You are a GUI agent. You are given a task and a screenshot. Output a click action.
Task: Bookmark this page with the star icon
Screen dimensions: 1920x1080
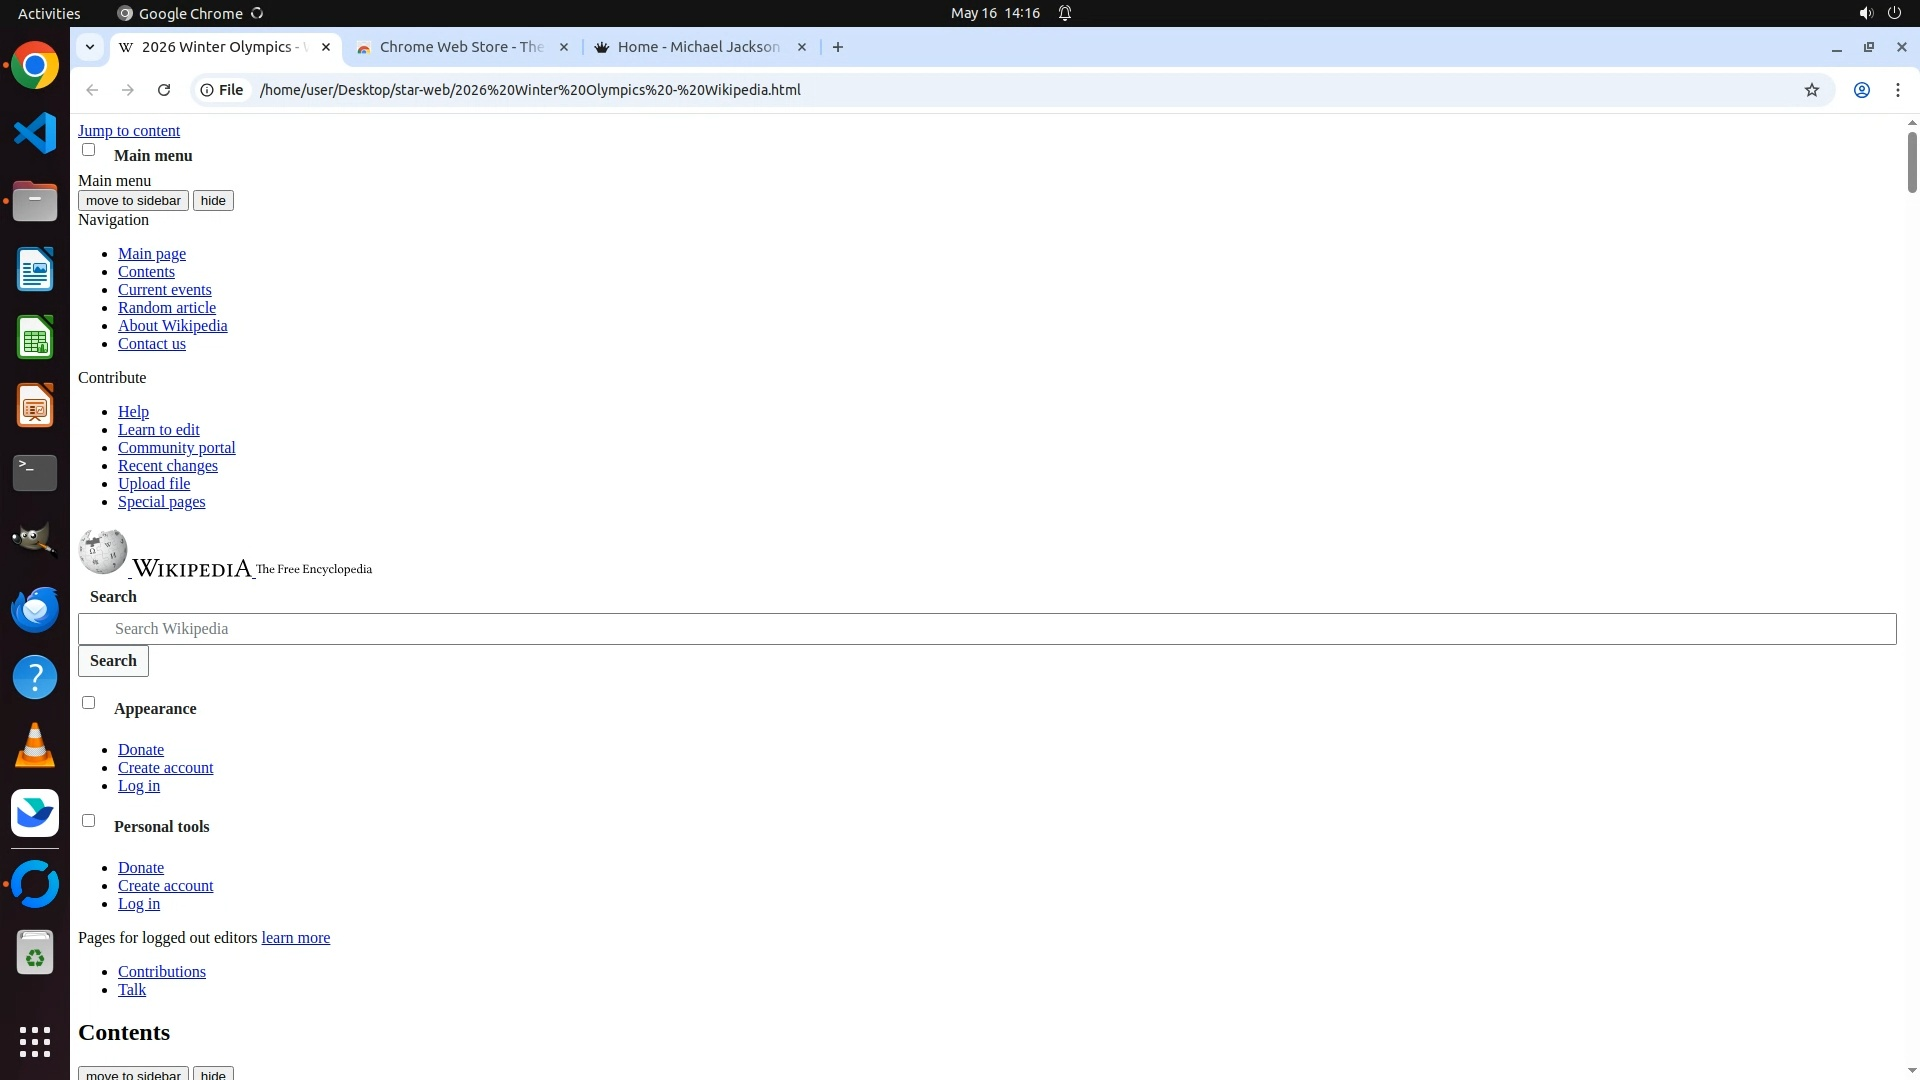click(1811, 90)
